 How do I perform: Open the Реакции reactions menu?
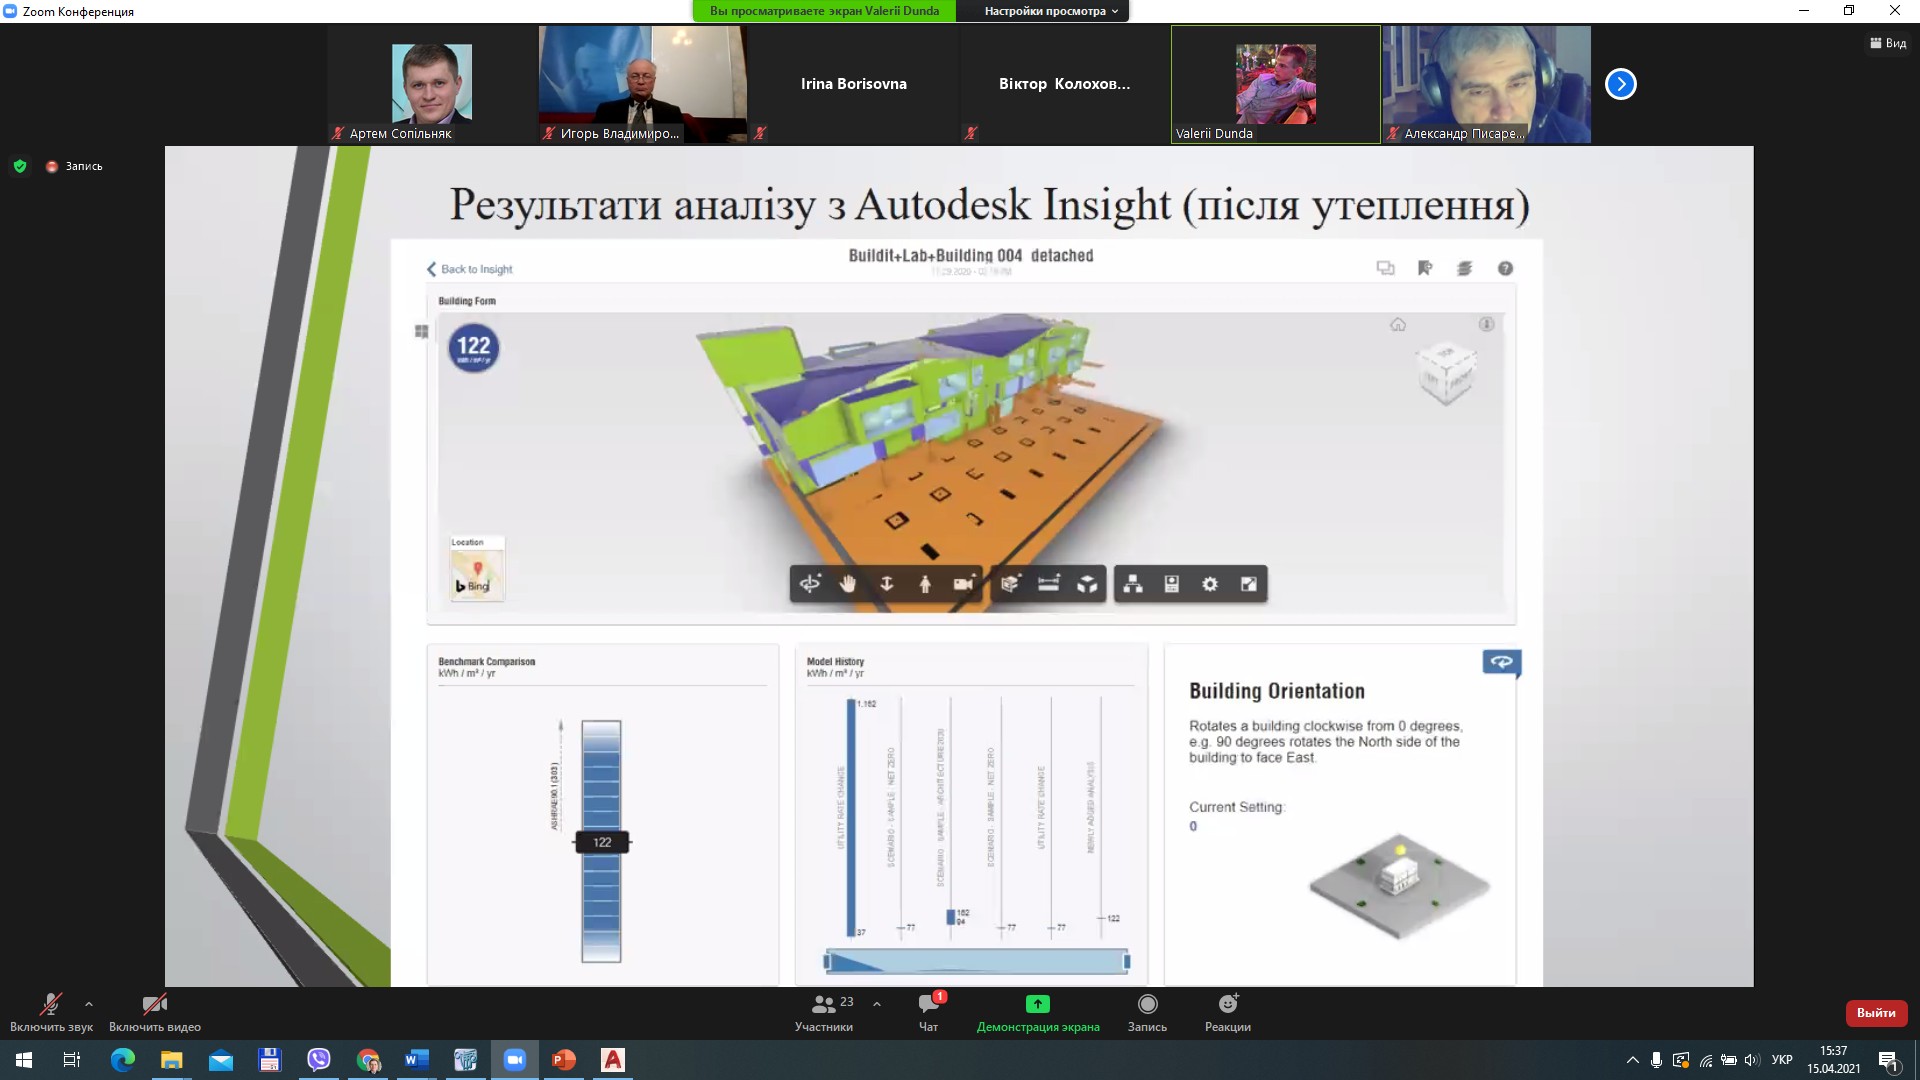coord(1228,1012)
